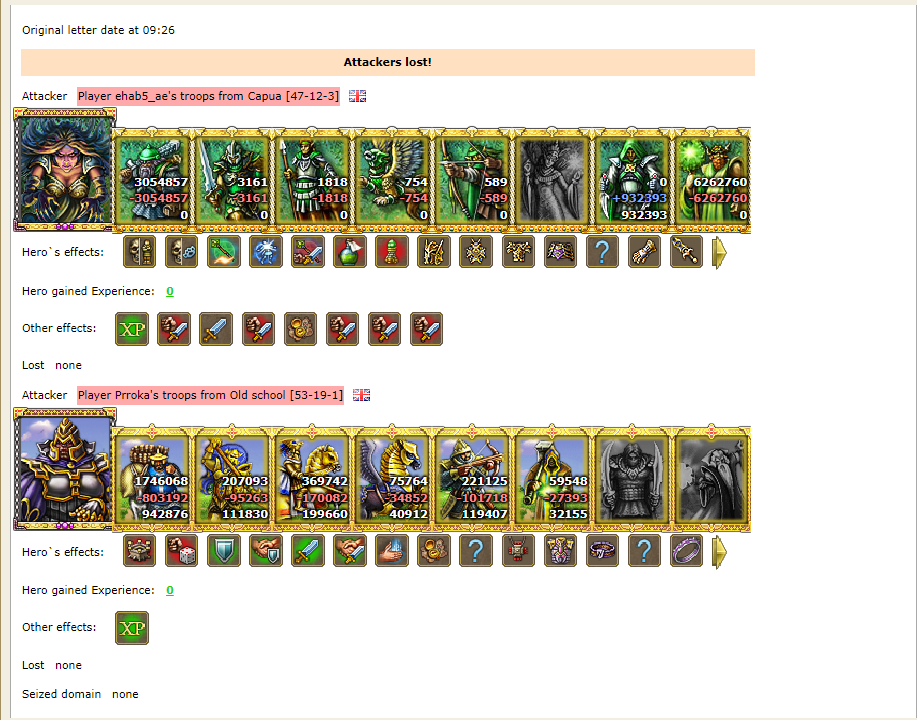Select ehab5_ae's sorceress hero portrait
Viewport: 917px width, 720px height.
65,170
